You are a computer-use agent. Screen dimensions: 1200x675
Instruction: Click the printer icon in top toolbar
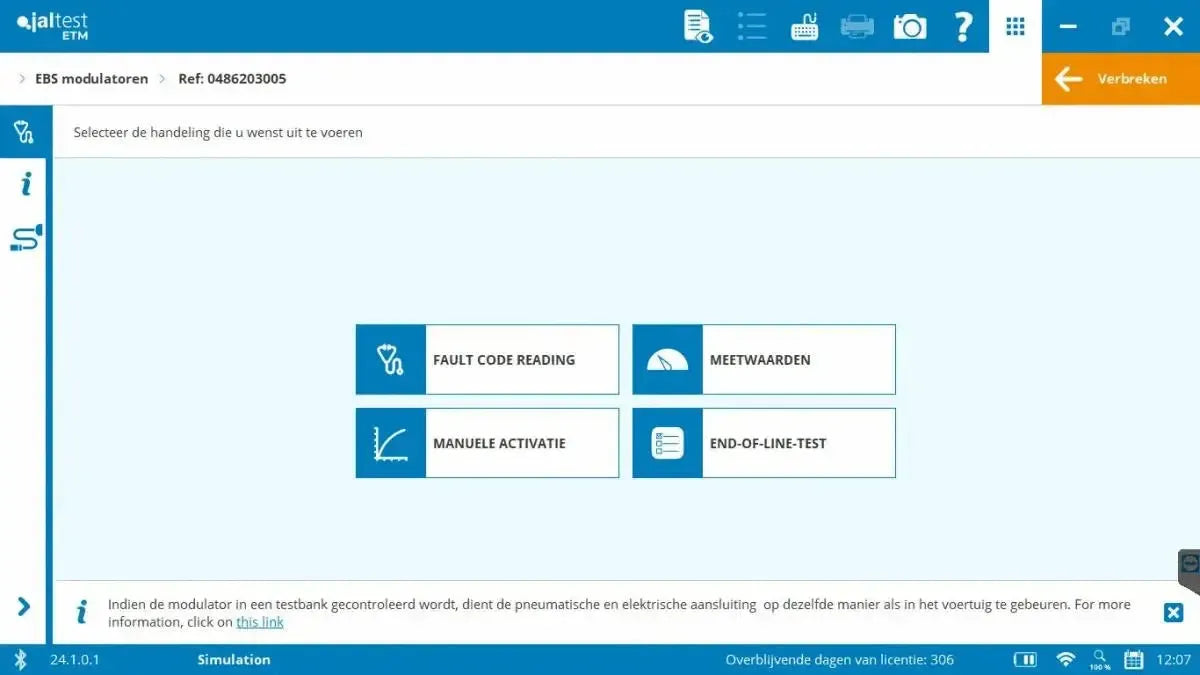click(857, 27)
